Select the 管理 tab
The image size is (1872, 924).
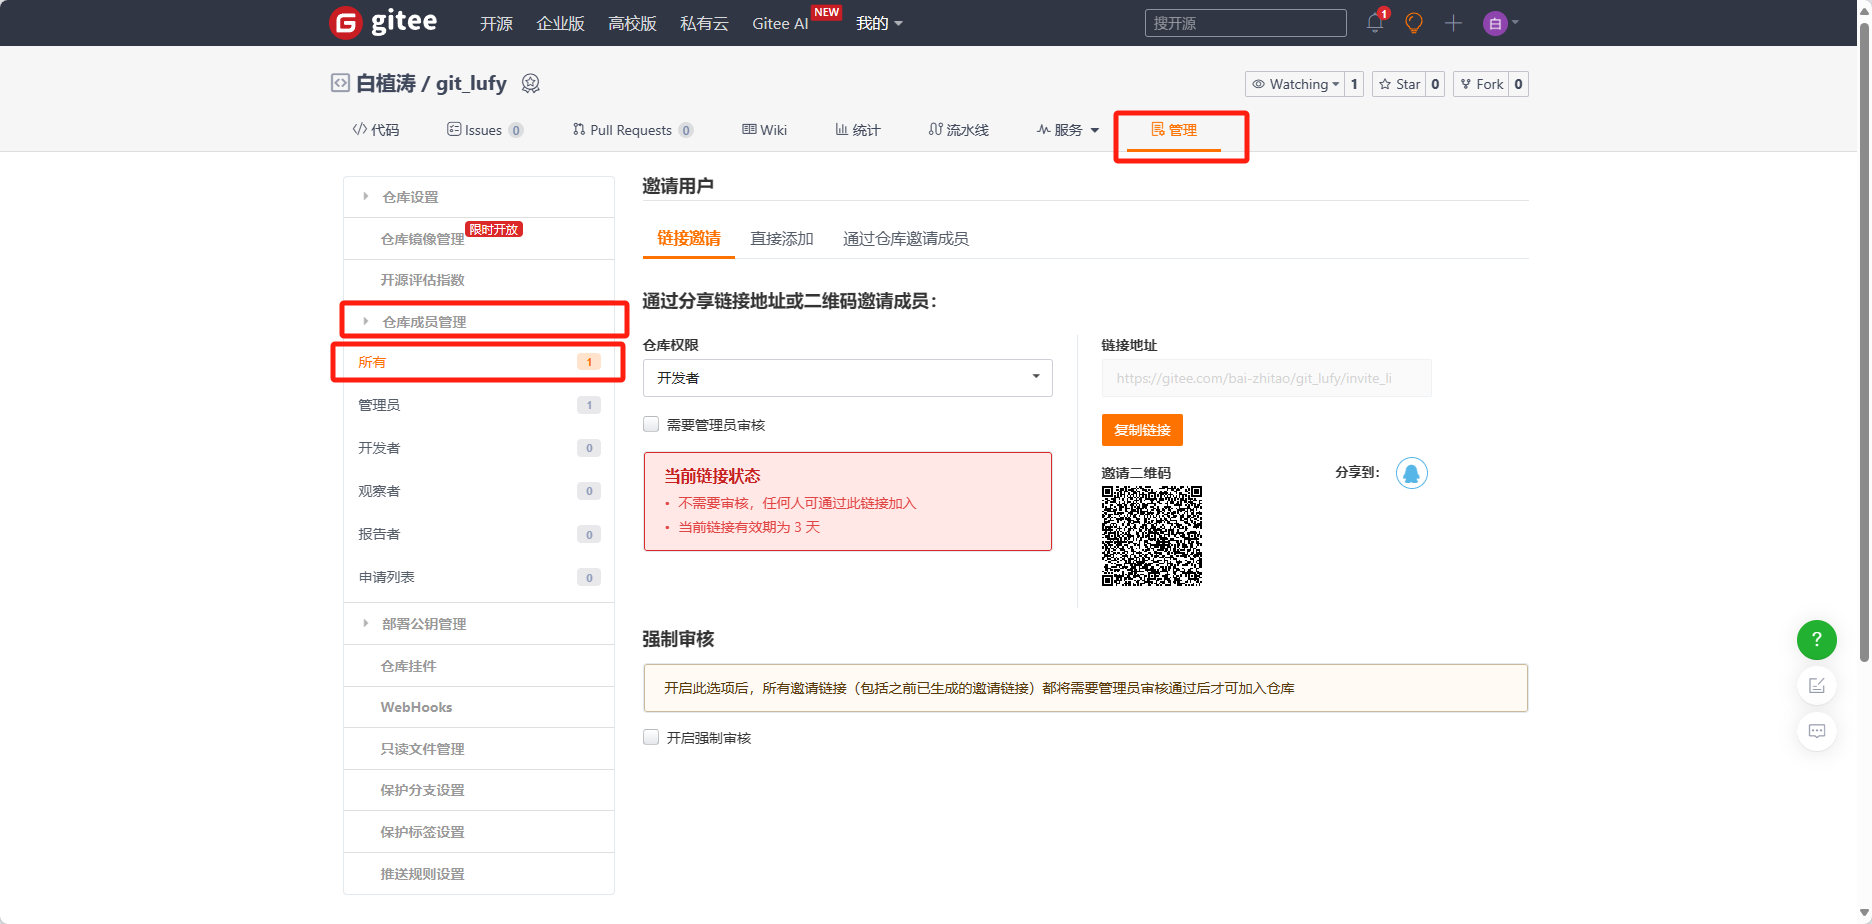coord(1174,130)
